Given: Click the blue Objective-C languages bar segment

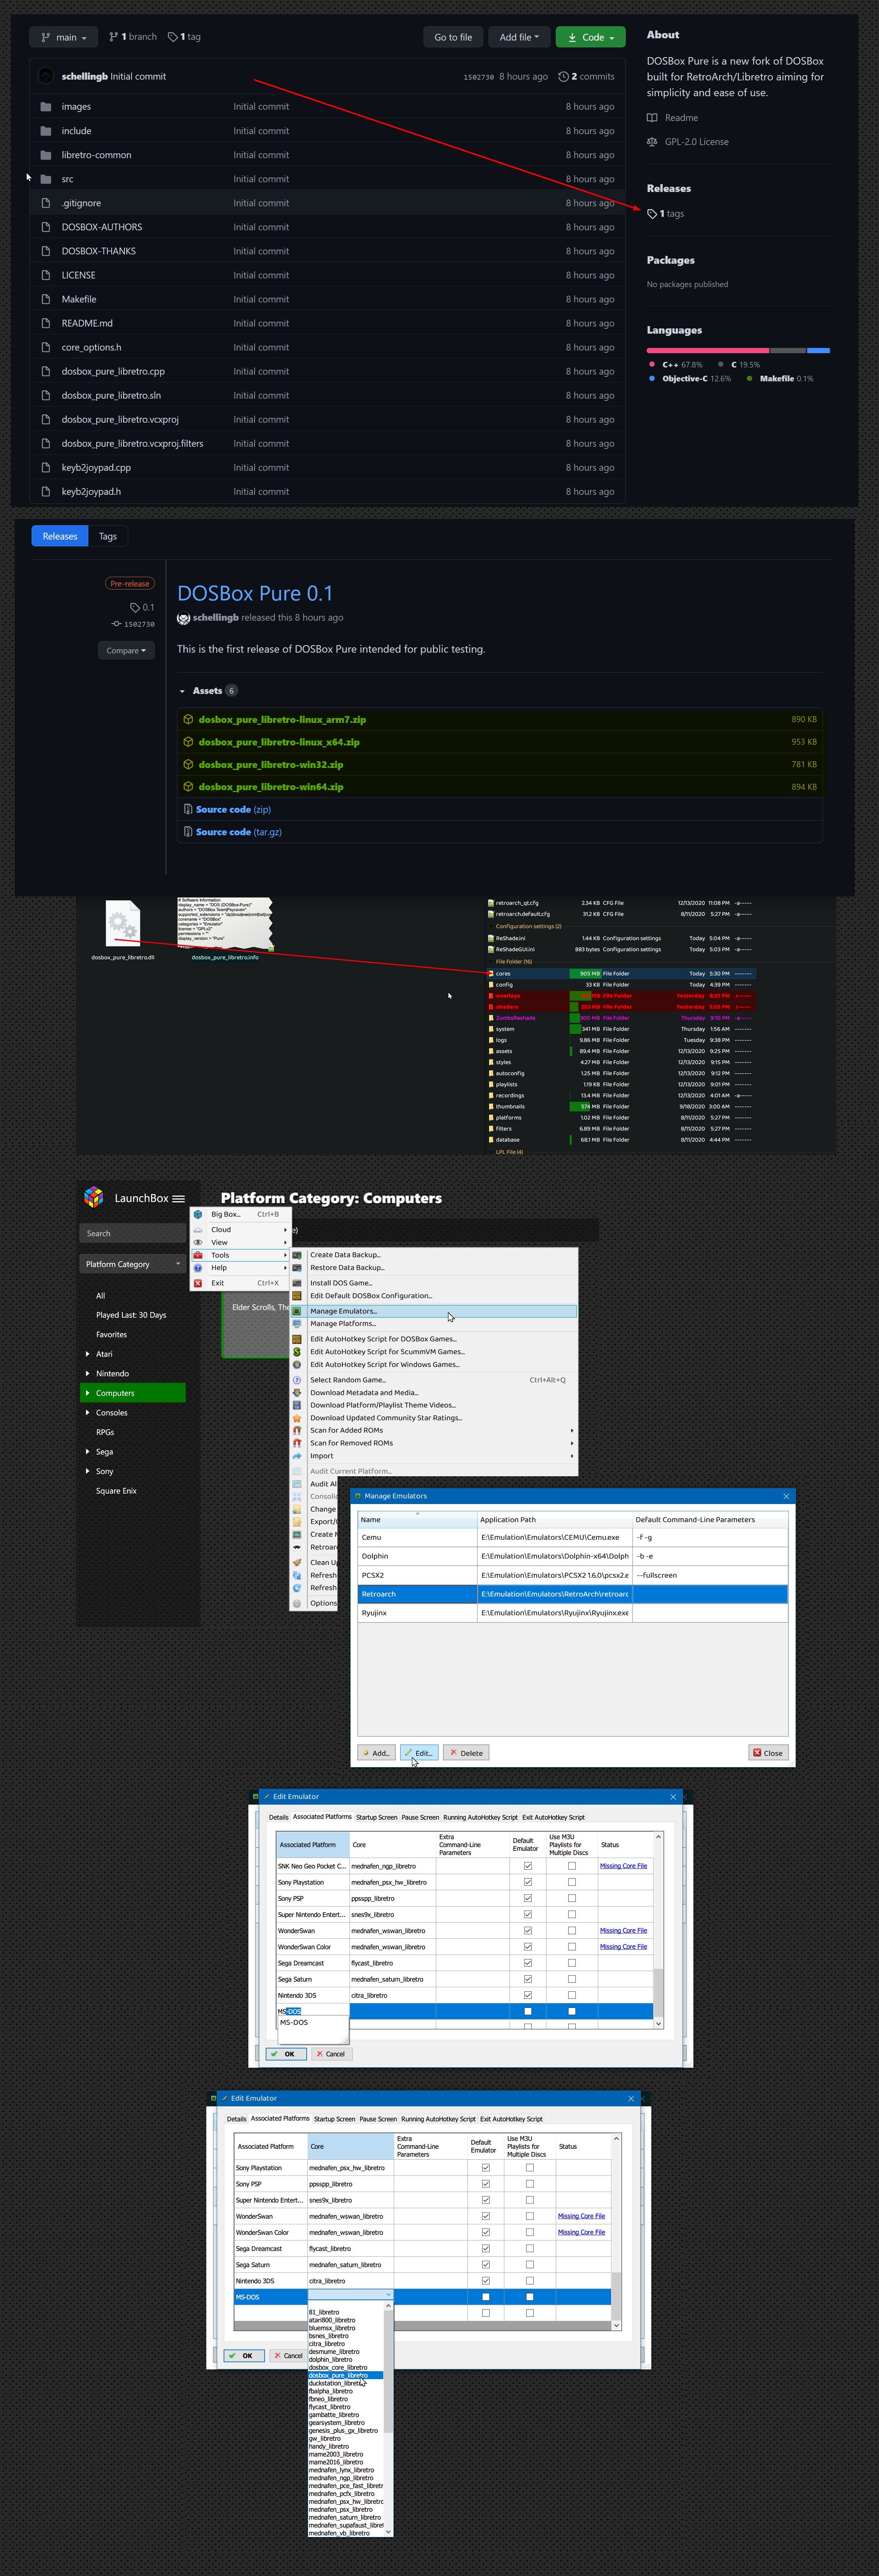Looking at the screenshot, I should pos(818,351).
